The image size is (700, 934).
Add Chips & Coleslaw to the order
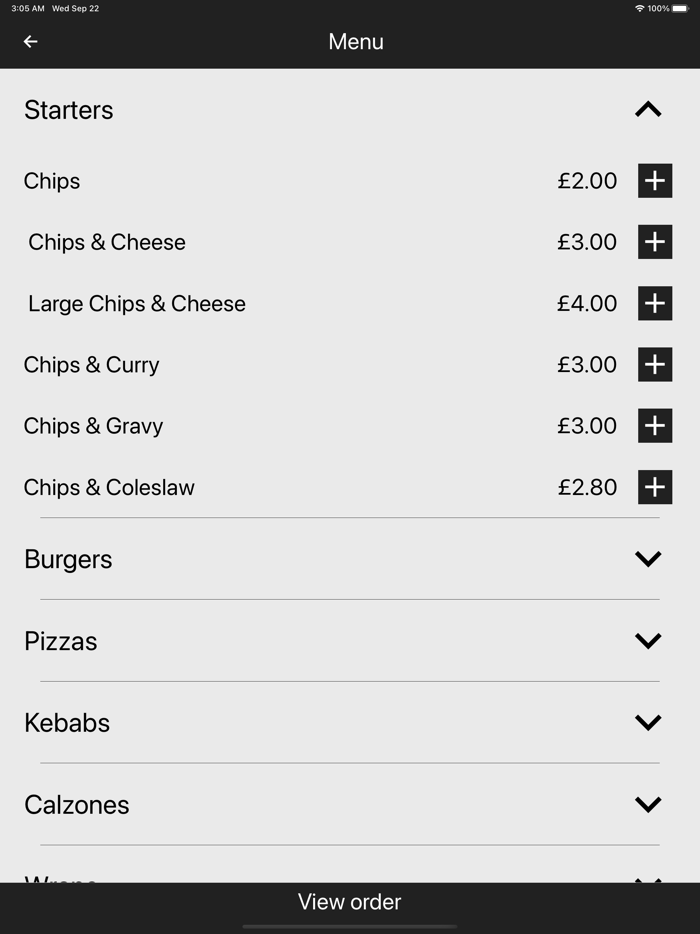point(655,487)
